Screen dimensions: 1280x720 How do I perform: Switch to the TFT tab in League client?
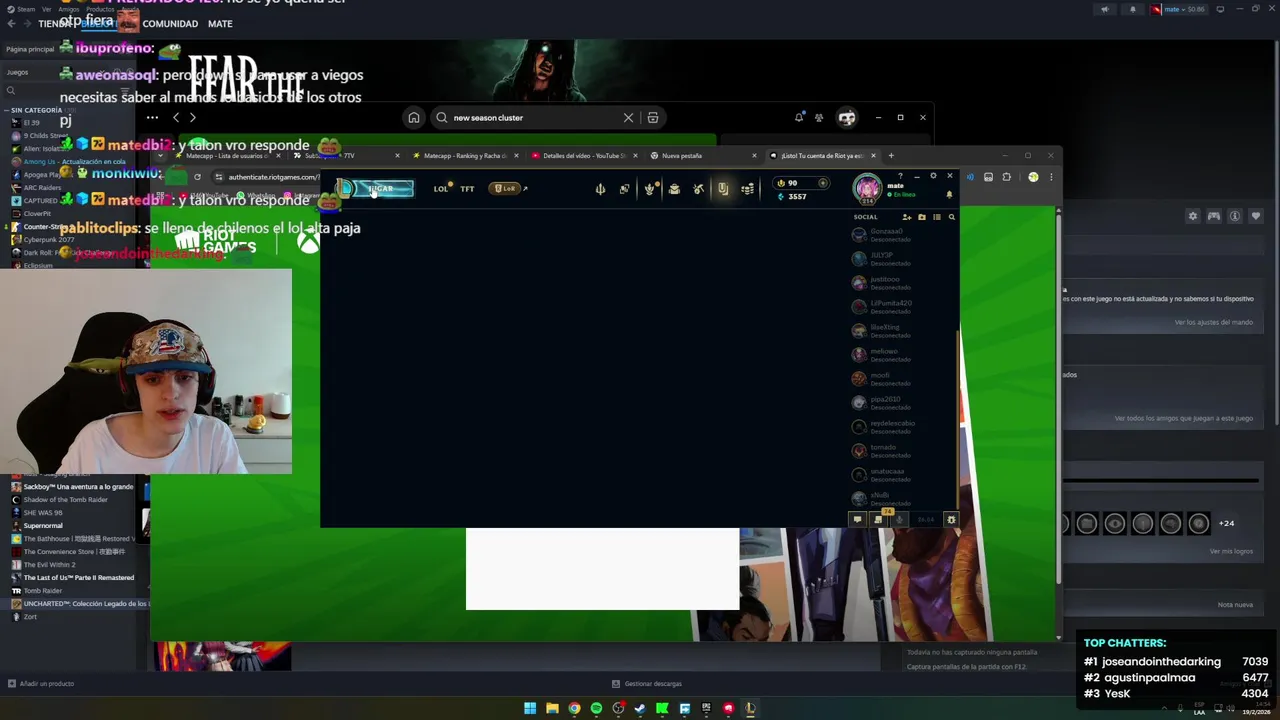[x=467, y=188]
